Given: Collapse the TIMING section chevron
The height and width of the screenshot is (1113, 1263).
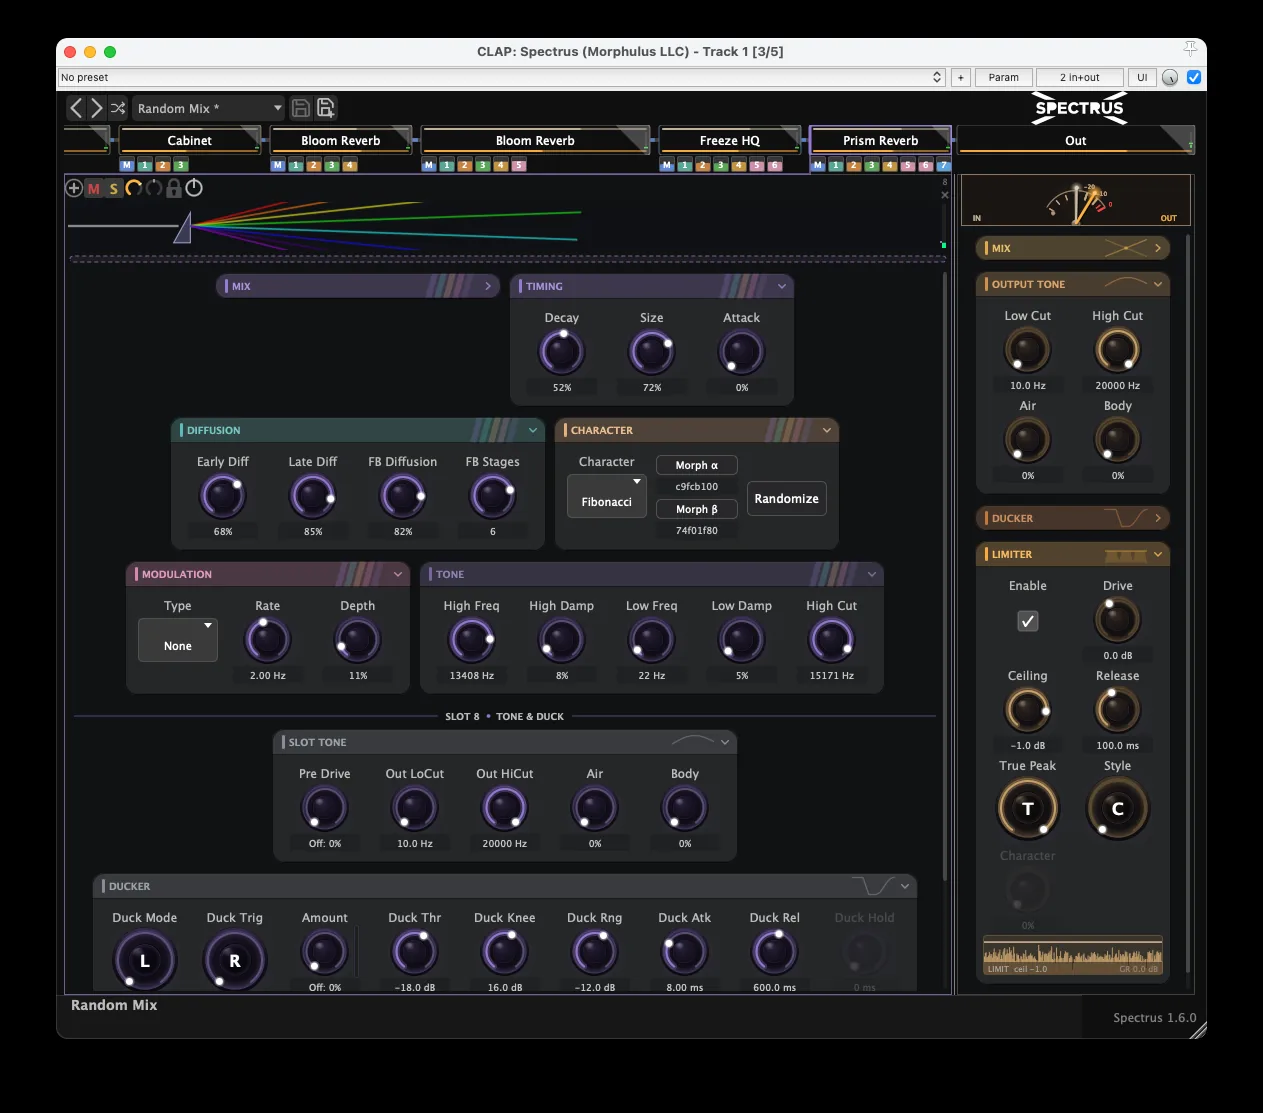Looking at the screenshot, I should 782,286.
